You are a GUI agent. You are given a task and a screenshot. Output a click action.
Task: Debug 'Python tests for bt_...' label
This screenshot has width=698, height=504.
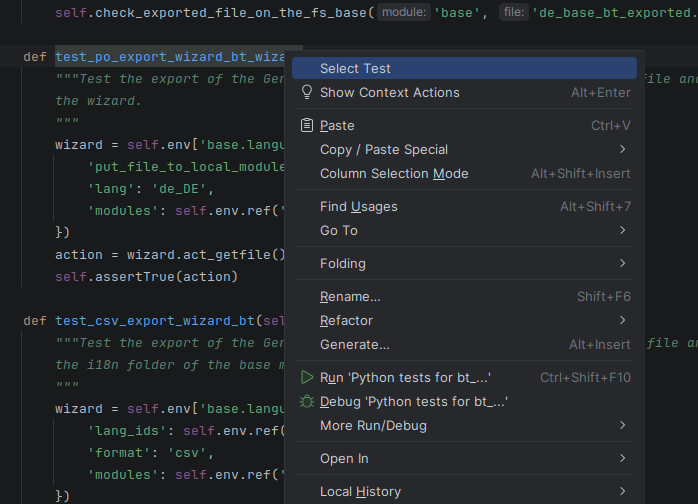[x=414, y=402]
